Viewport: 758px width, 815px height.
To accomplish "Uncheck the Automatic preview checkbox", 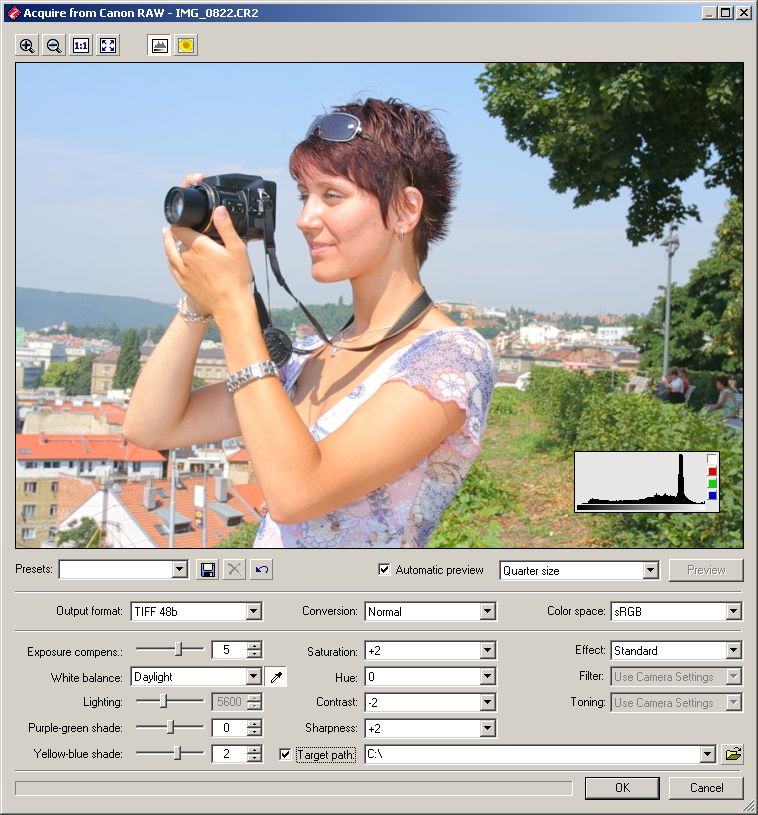I will click(384, 570).
